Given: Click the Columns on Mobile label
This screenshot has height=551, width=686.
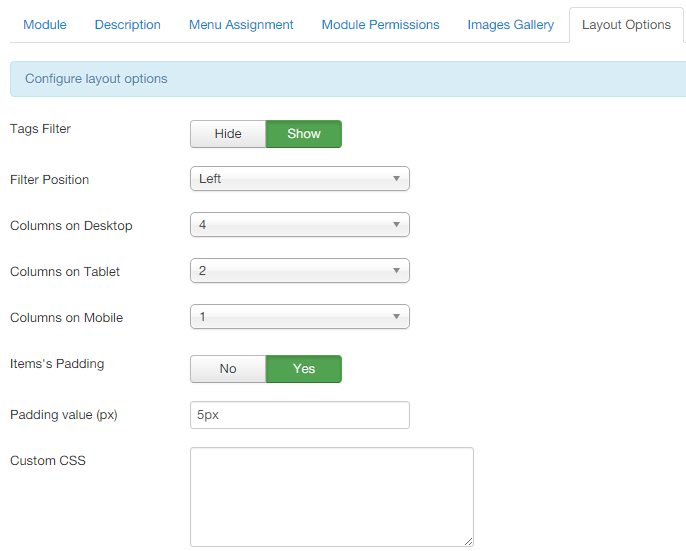Looking at the screenshot, I should 66,317.
